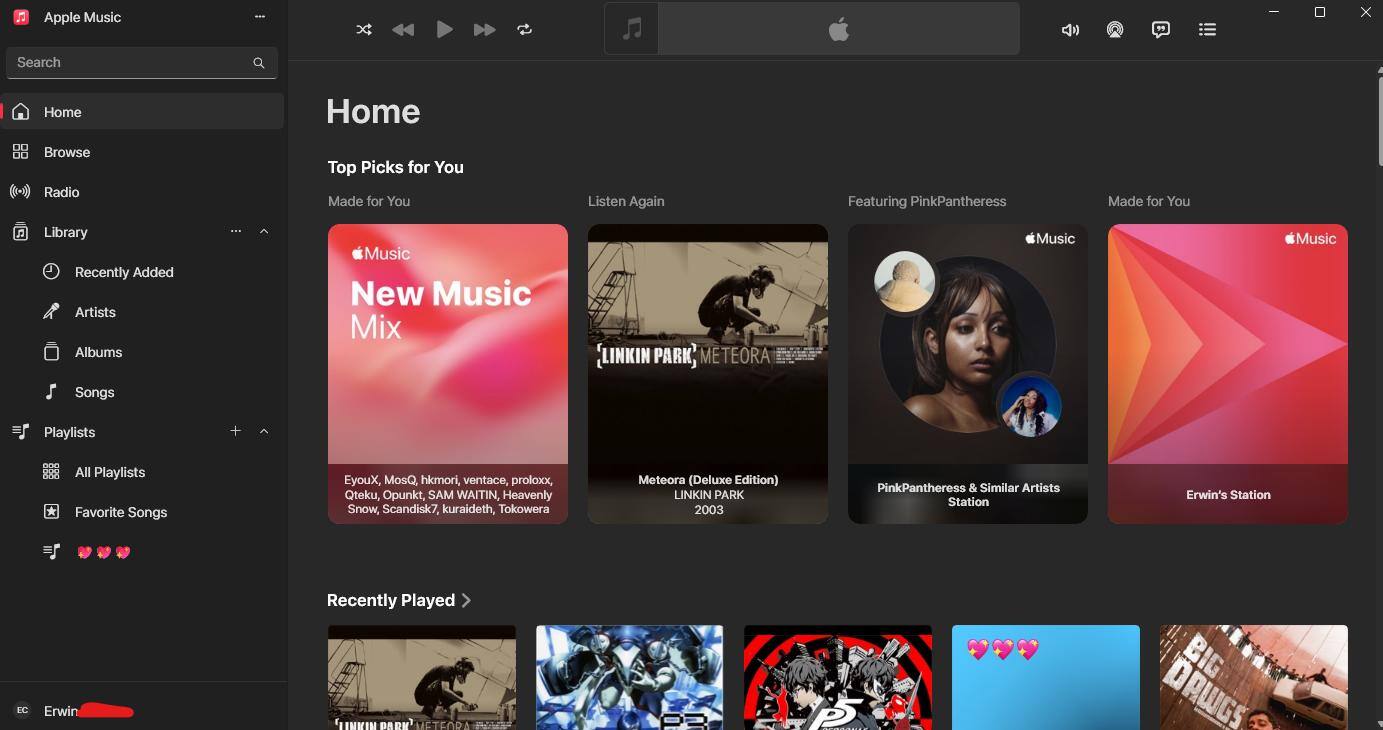This screenshot has height=730, width=1383.
Task: Toggle repeat playback mode
Action: [x=524, y=30]
